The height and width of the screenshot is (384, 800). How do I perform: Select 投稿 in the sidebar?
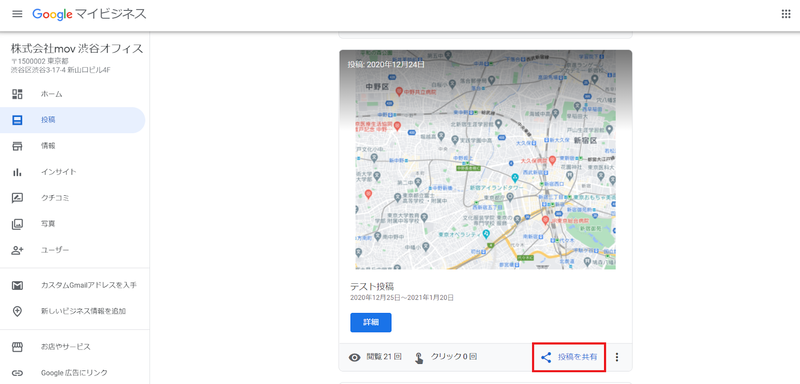[72, 120]
